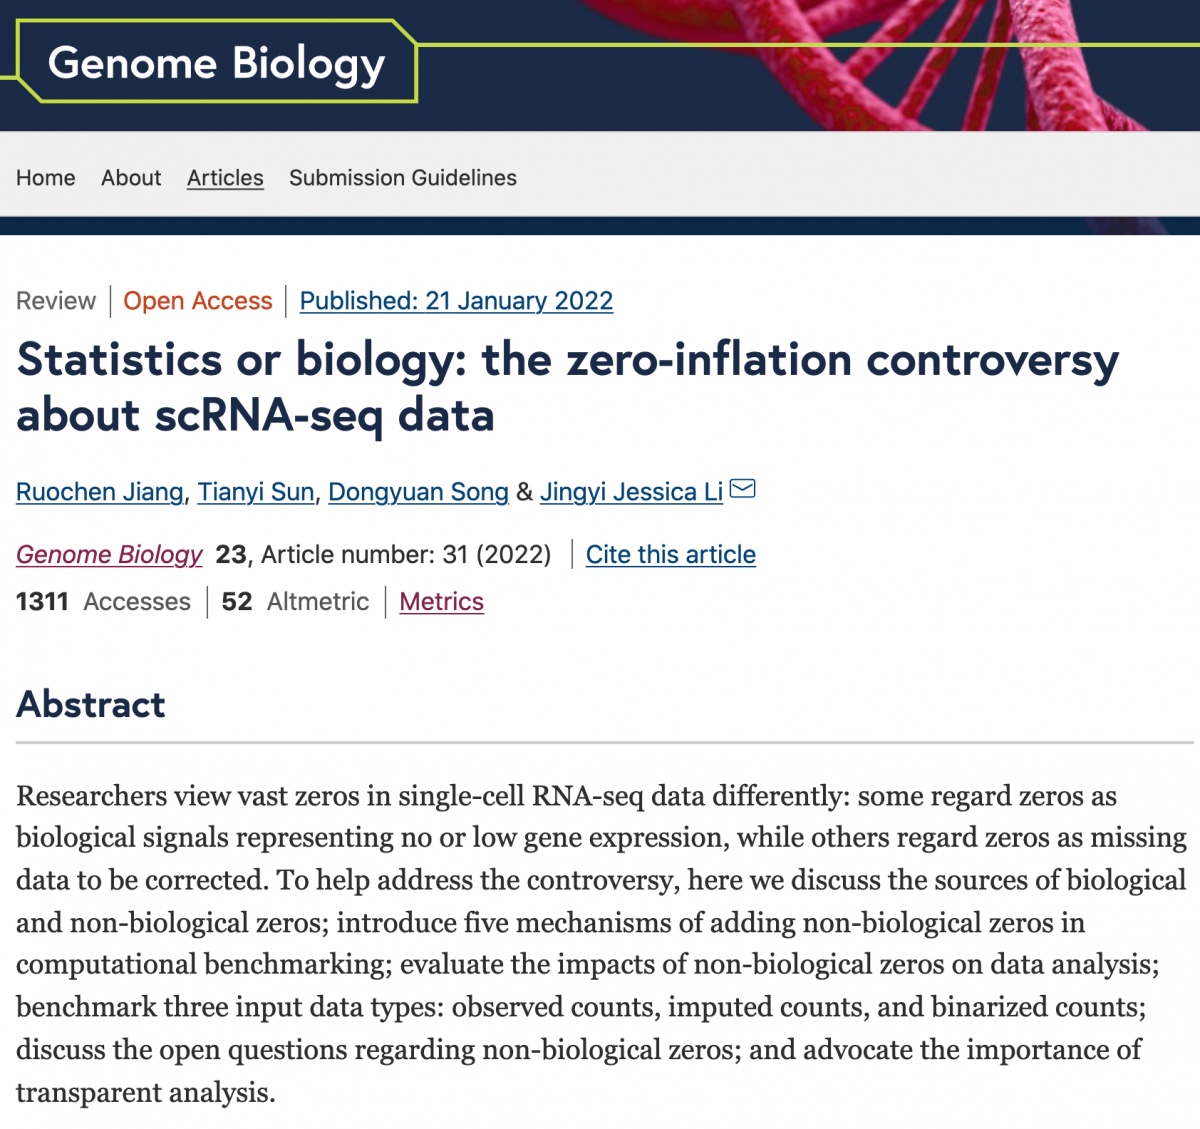Click the DNA helix banner image
Screen dimensions: 1200x1129
(890, 65)
